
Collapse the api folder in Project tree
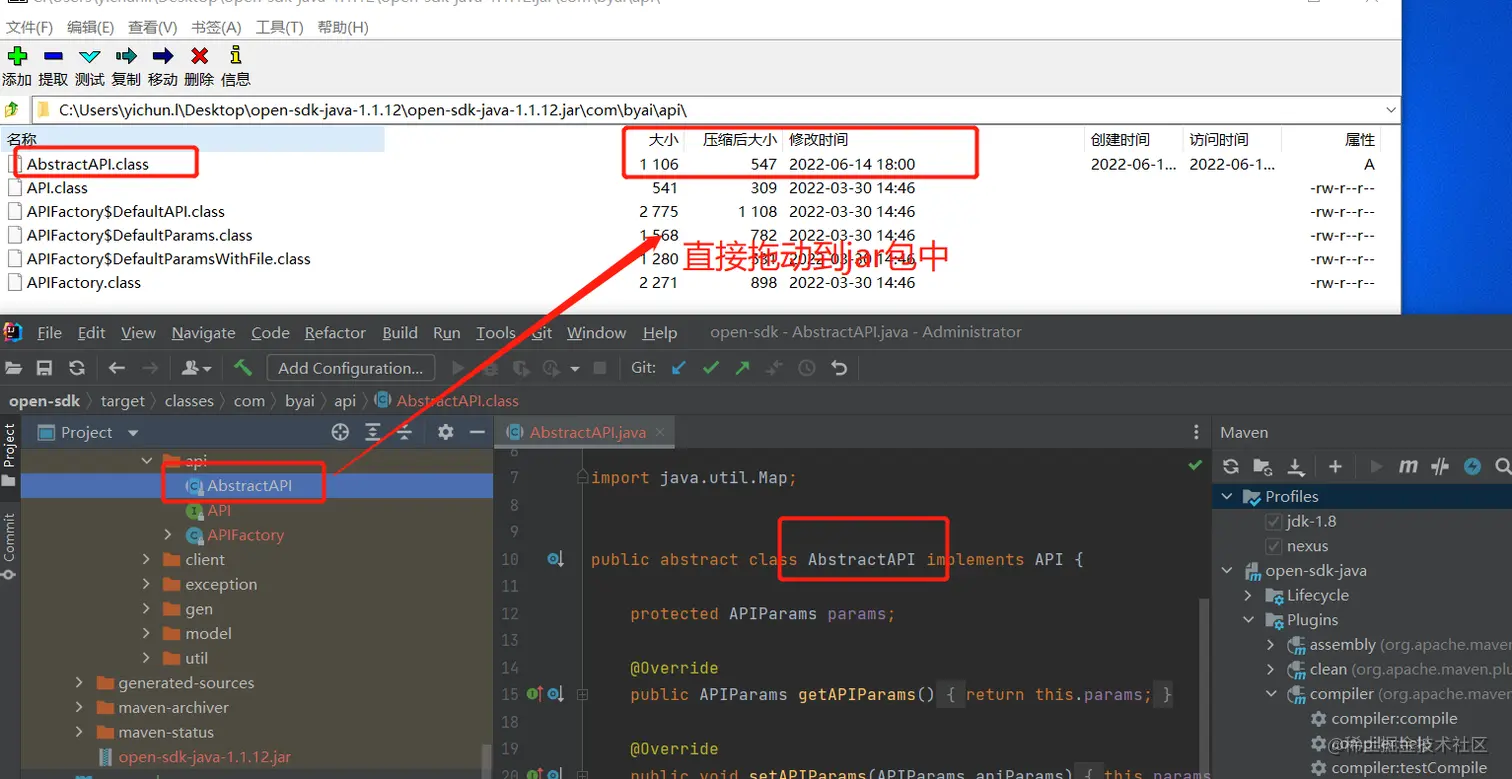click(x=147, y=461)
